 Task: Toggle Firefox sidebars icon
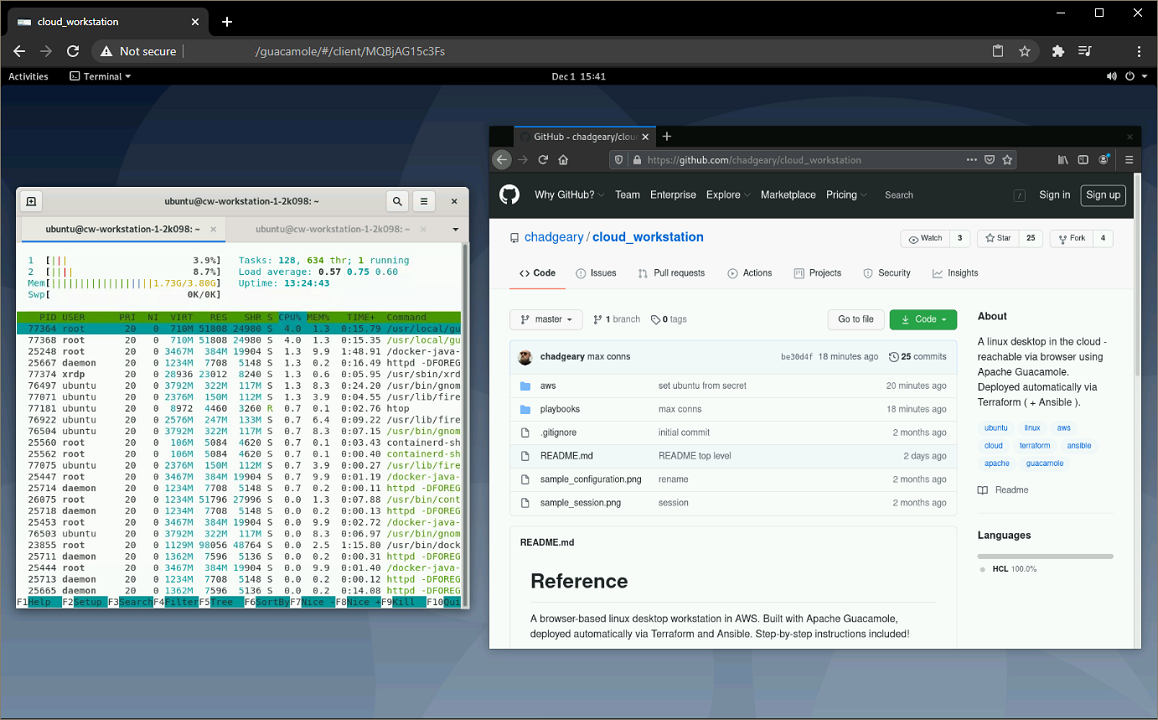(1083, 160)
